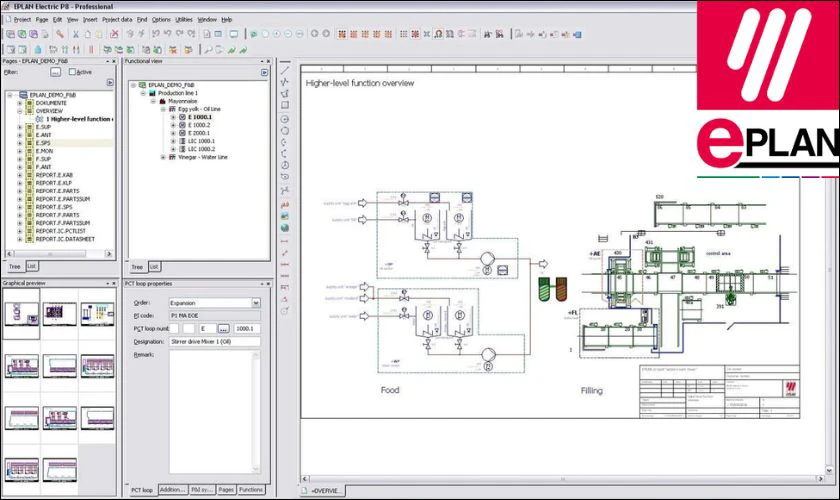Click the red double-bar icon in second toolbar
840x500 pixels.
(91, 50)
